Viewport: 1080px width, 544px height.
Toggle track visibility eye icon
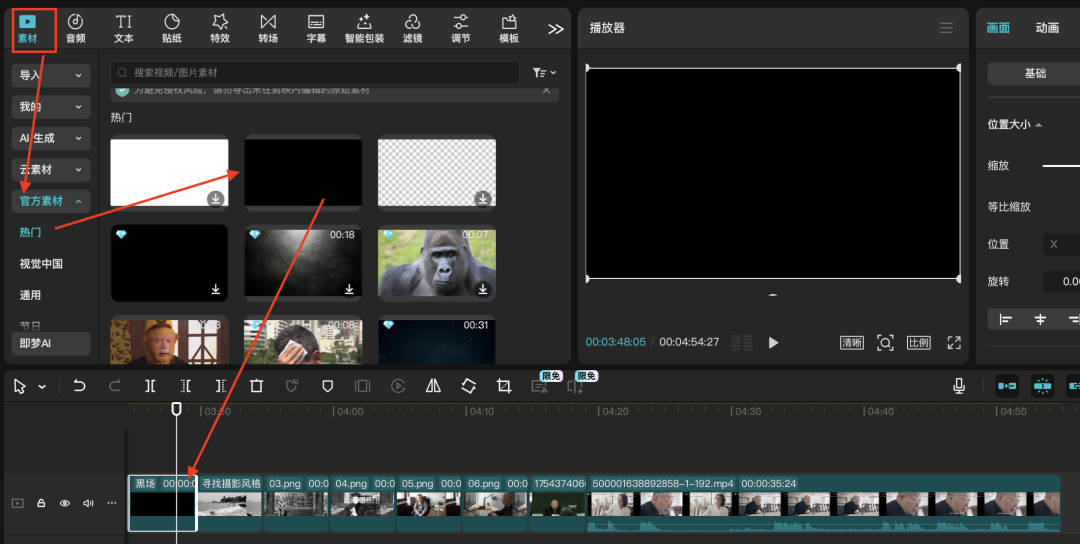tap(65, 503)
